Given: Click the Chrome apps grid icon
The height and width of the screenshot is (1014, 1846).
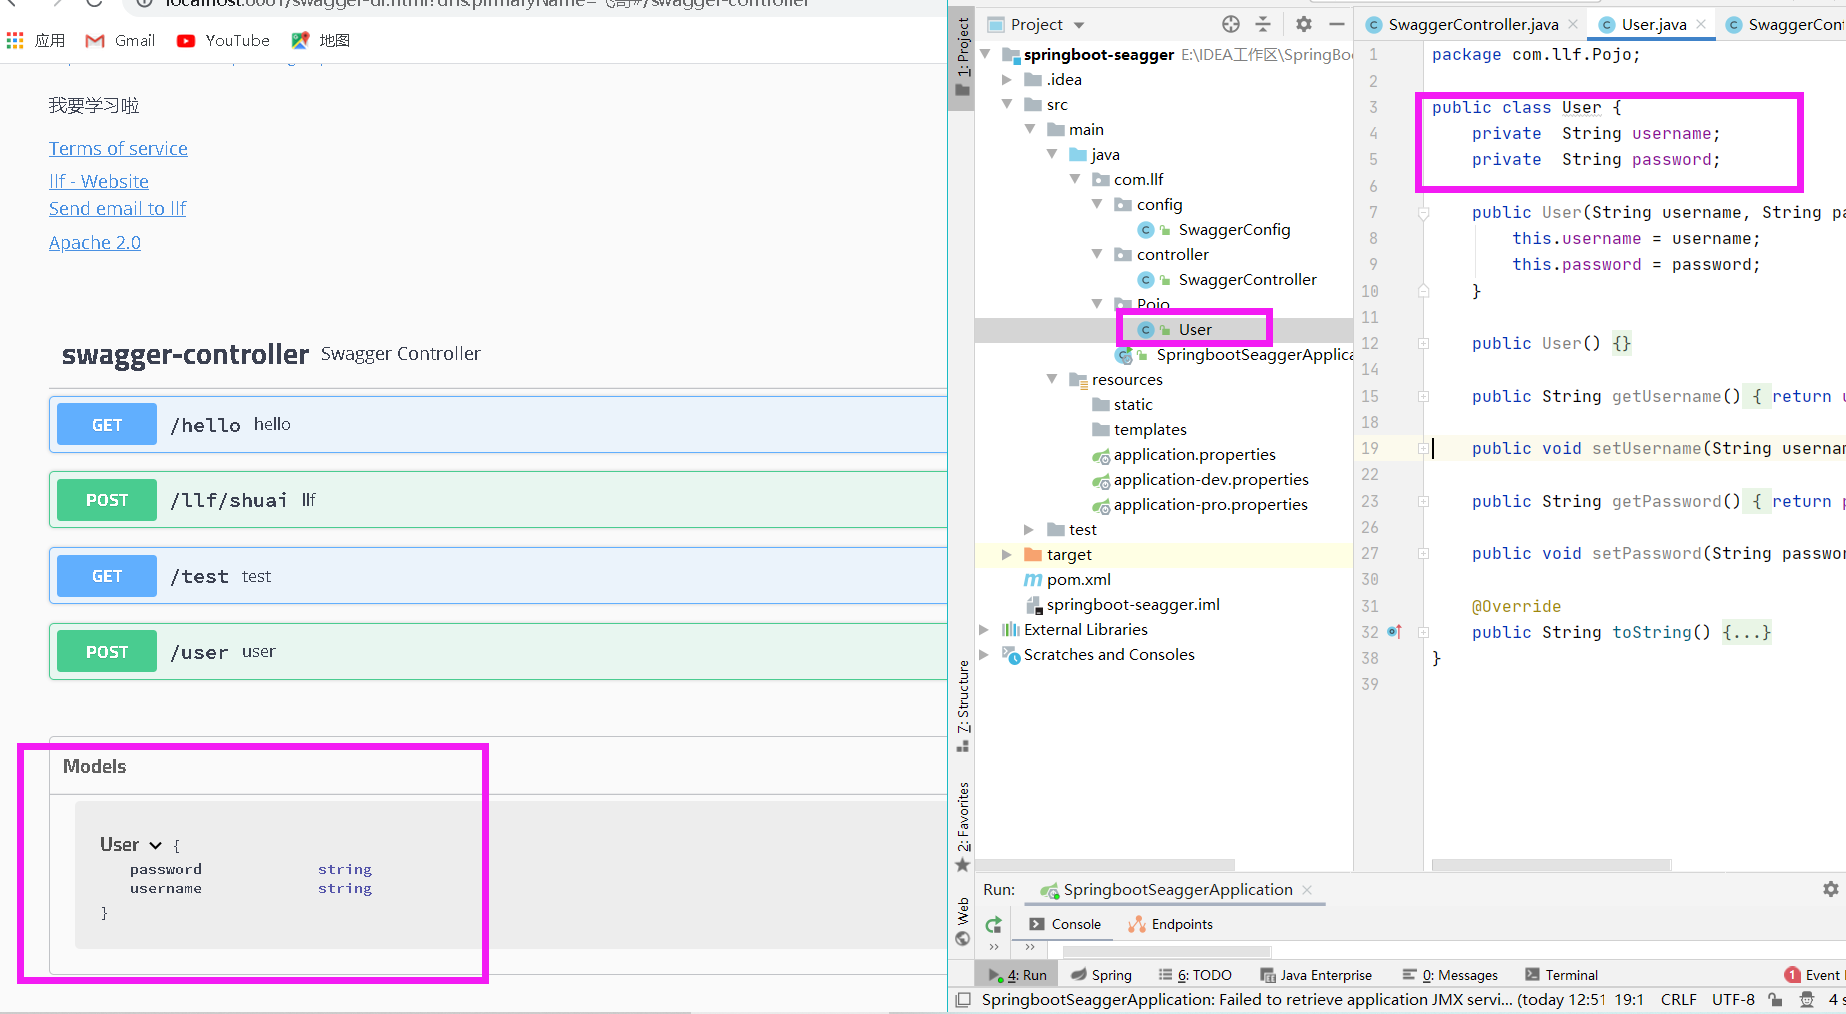Looking at the screenshot, I should [x=15, y=40].
